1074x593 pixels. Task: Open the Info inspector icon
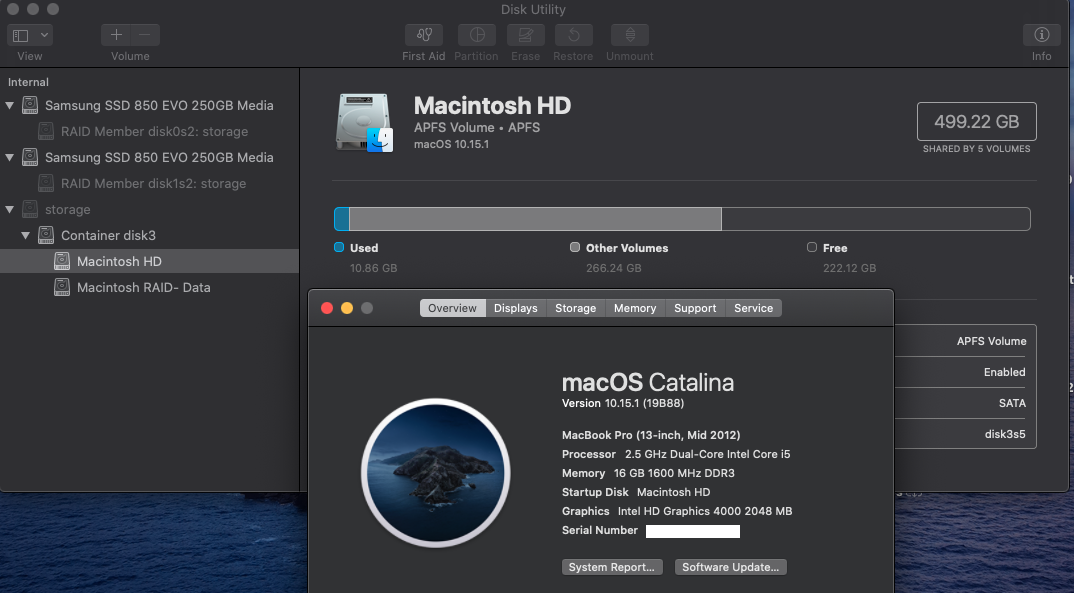point(1041,35)
